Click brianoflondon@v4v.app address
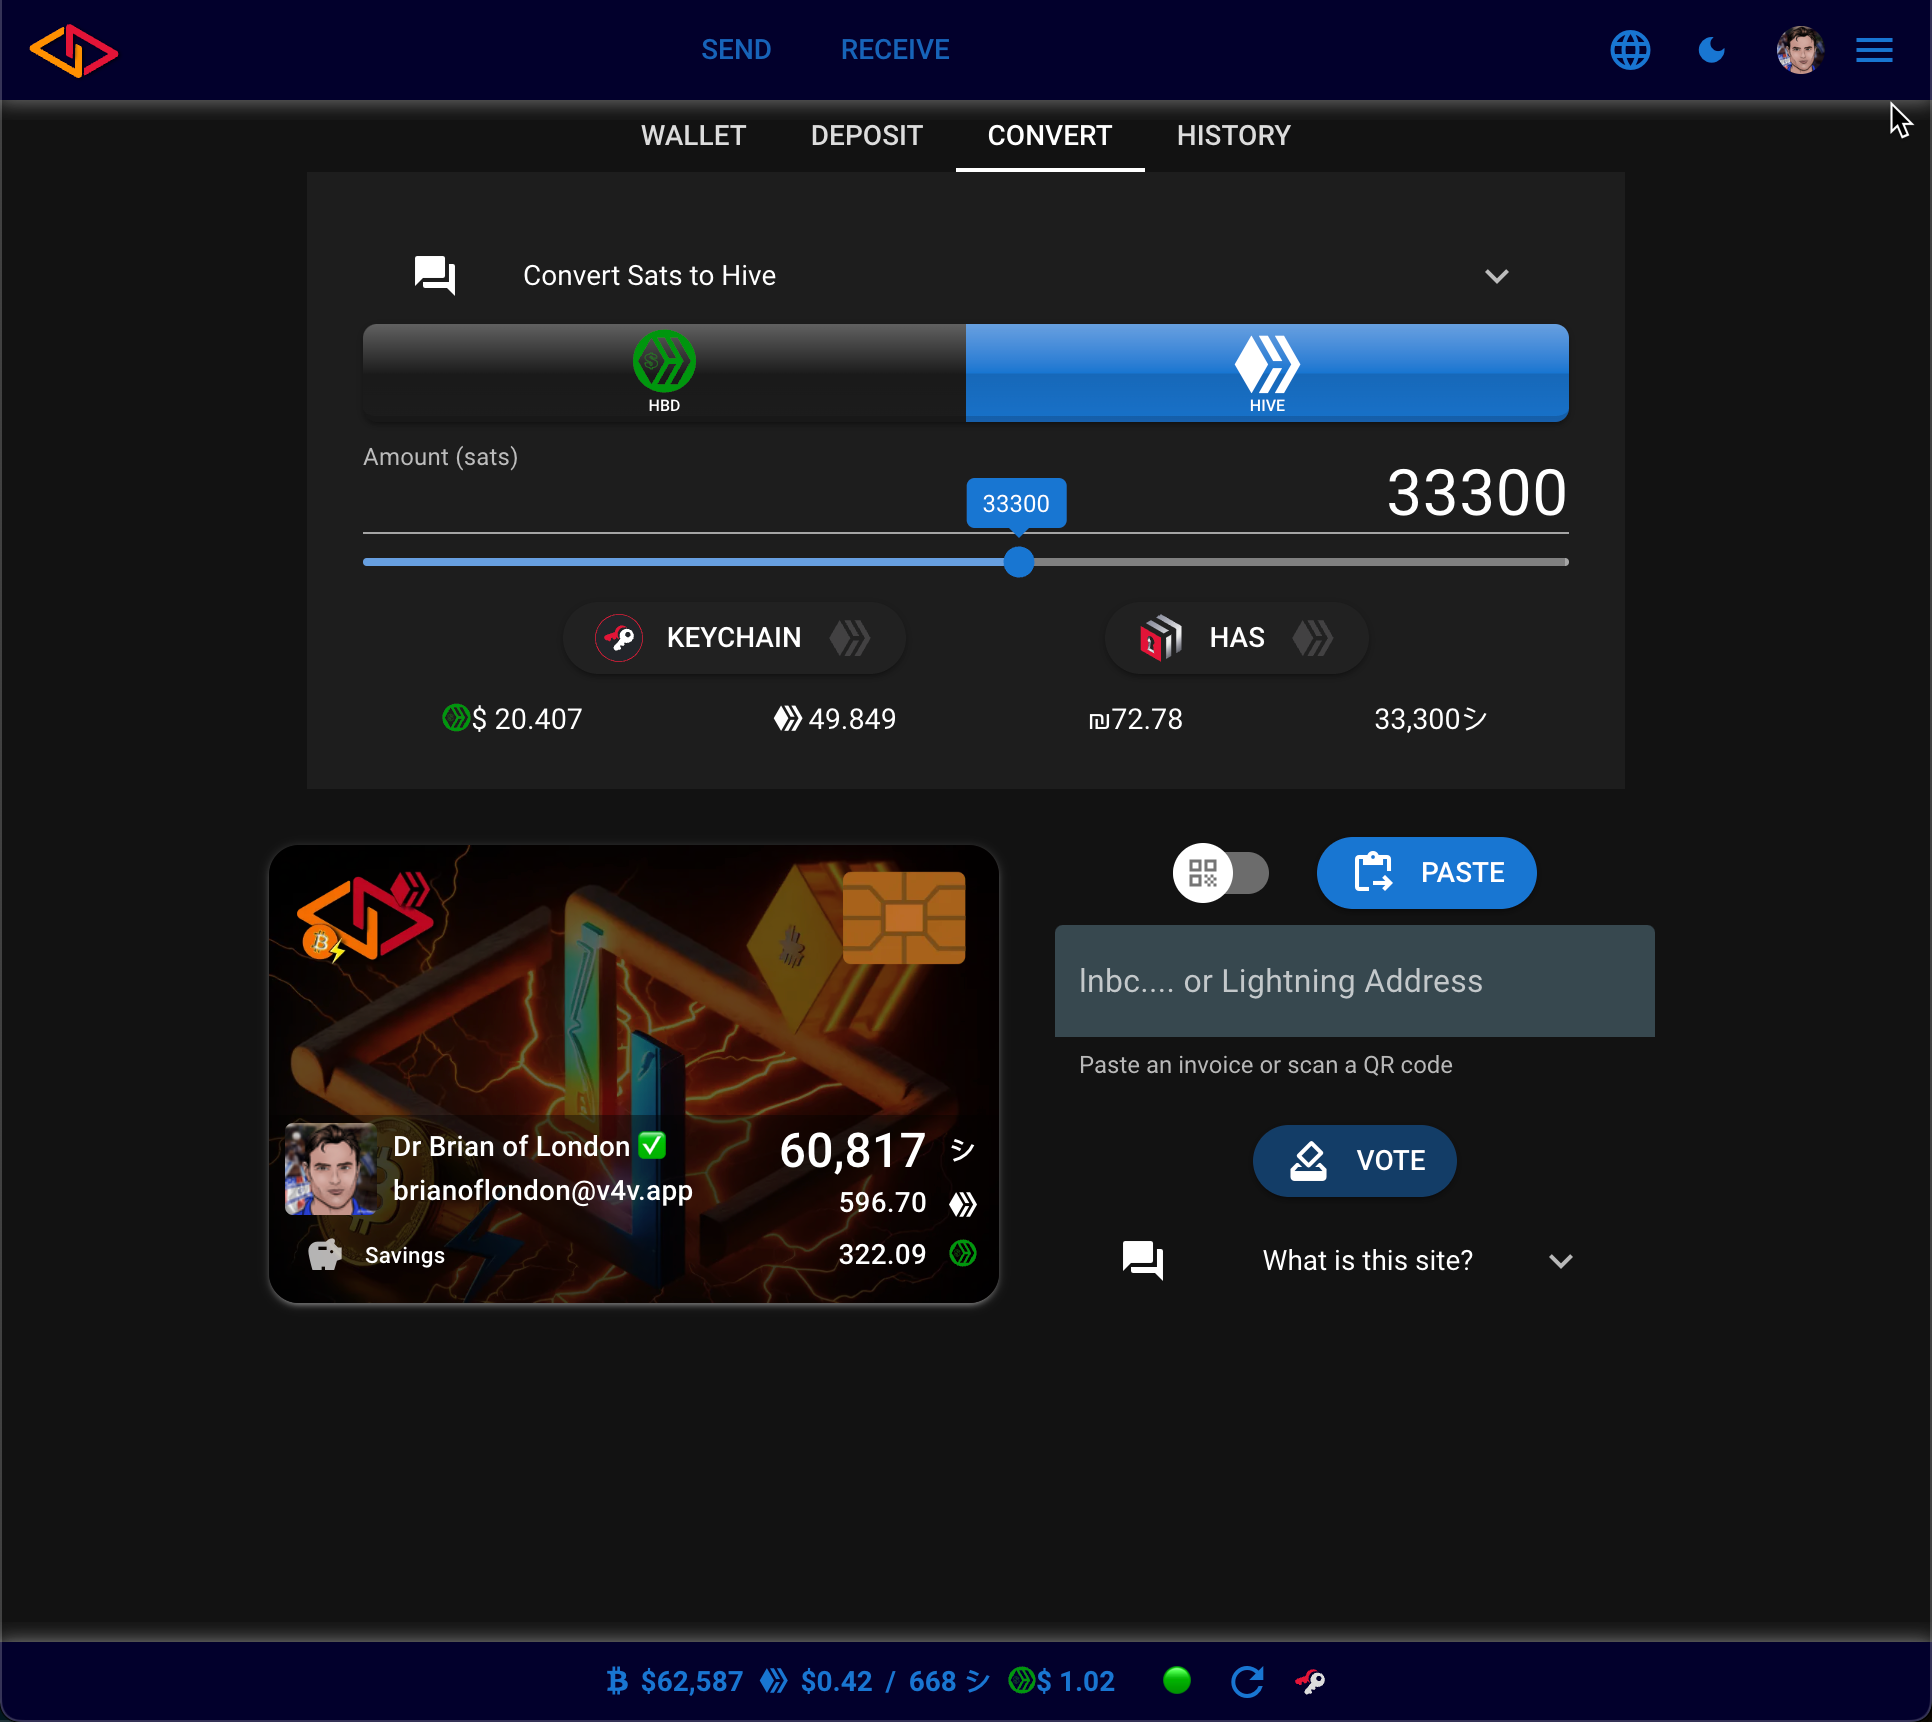1932x1722 pixels. [x=543, y=1190]
